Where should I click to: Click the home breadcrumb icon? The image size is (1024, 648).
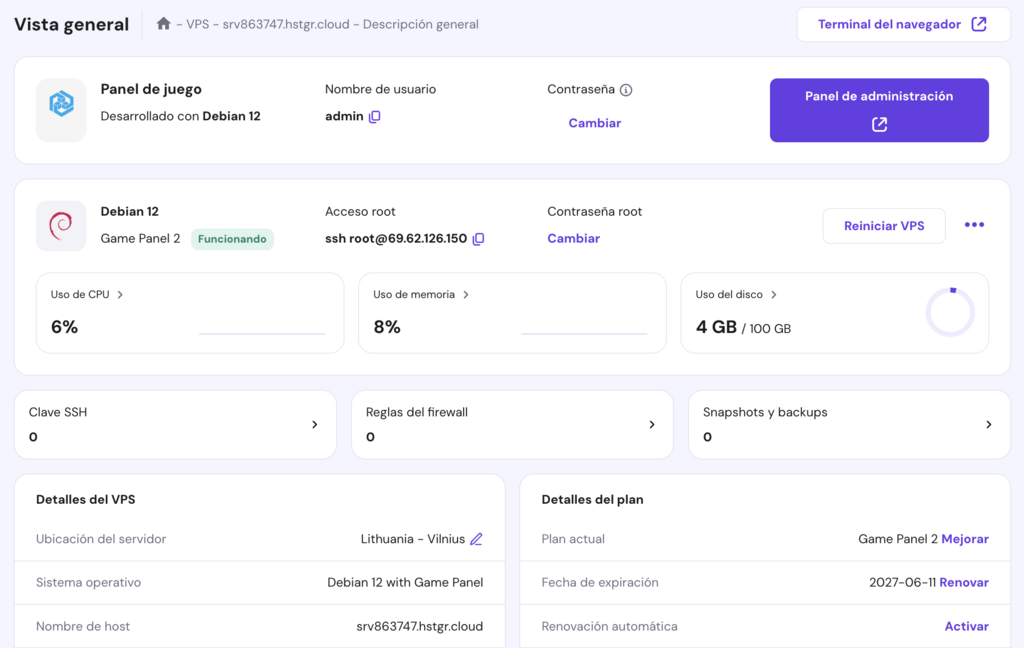pyautogui.click(x=163, y=23)
